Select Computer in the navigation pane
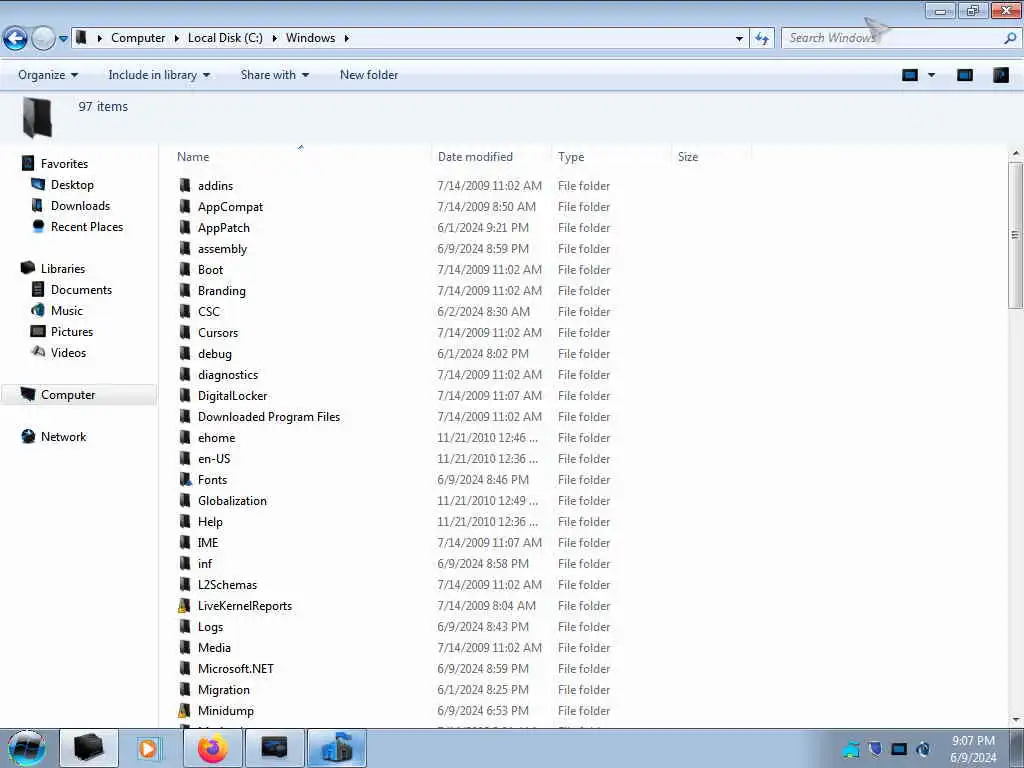The width and height of the screenshot is (1024, 768). 68,394
